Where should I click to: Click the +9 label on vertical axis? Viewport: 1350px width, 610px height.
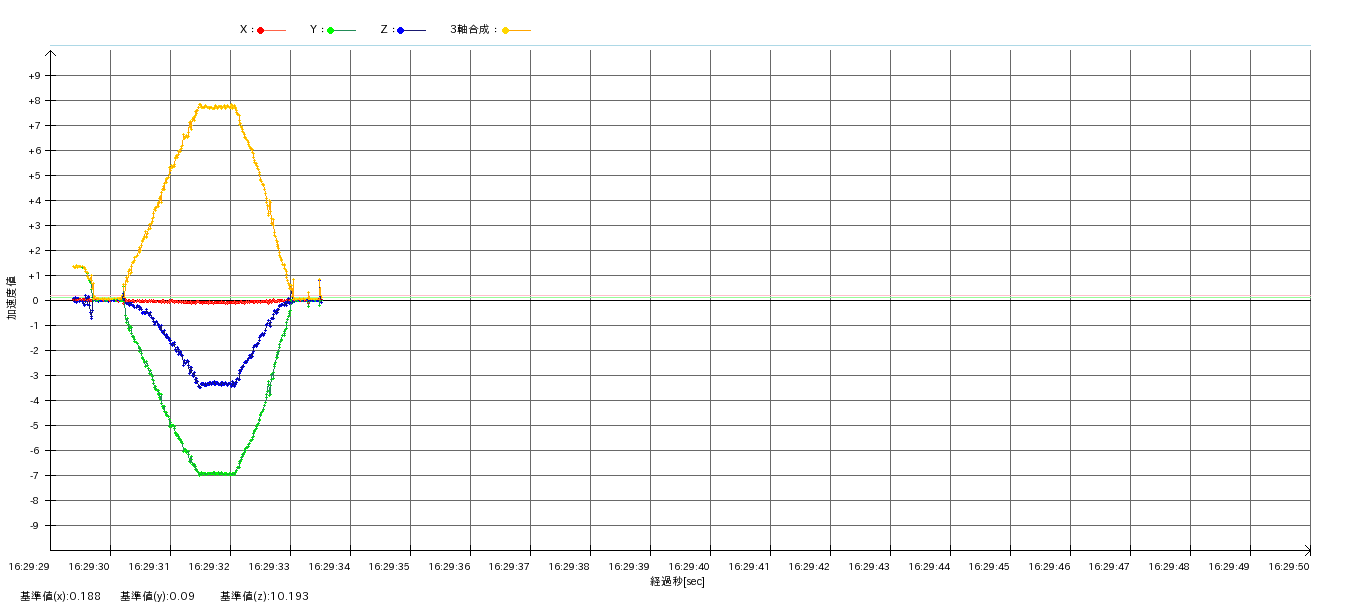click(x=34, y=76)
